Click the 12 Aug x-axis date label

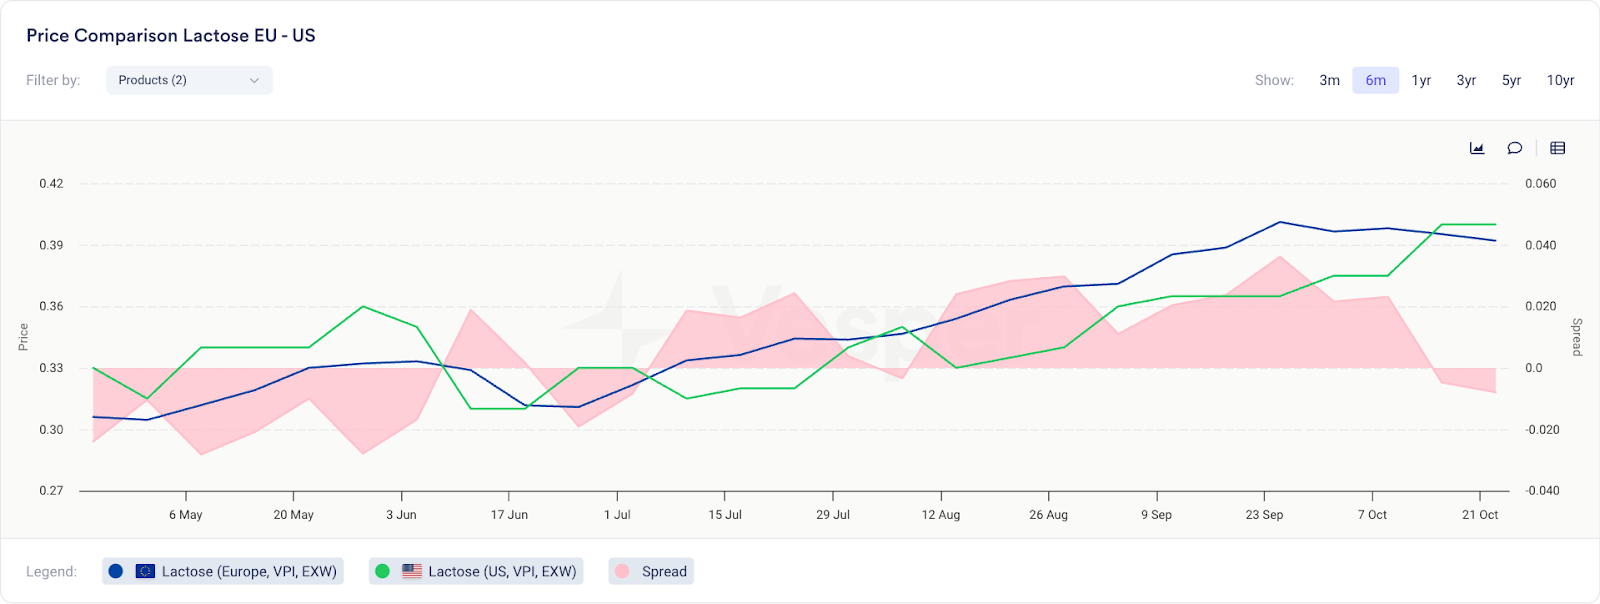click(x=941, y=515)
